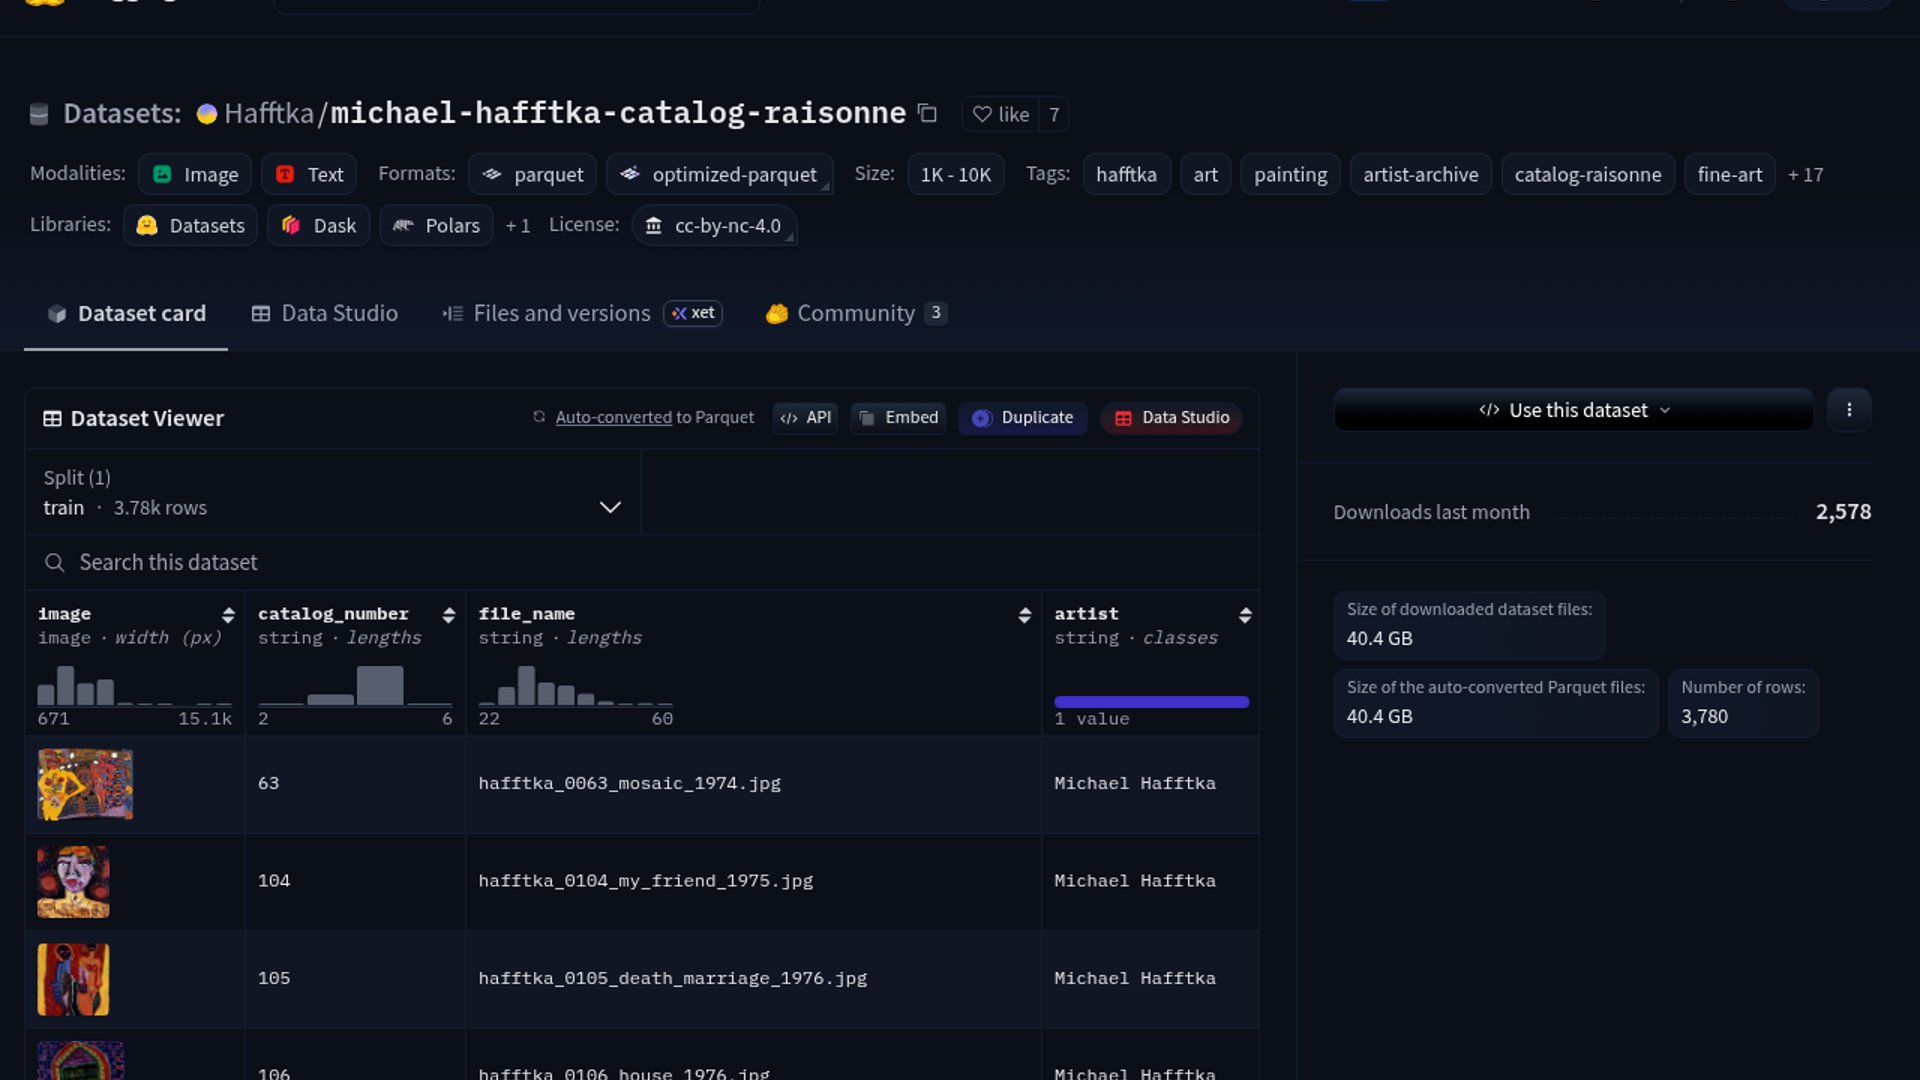
Task: Click the Duplicate dataset button
Action: click(1023, 418)
